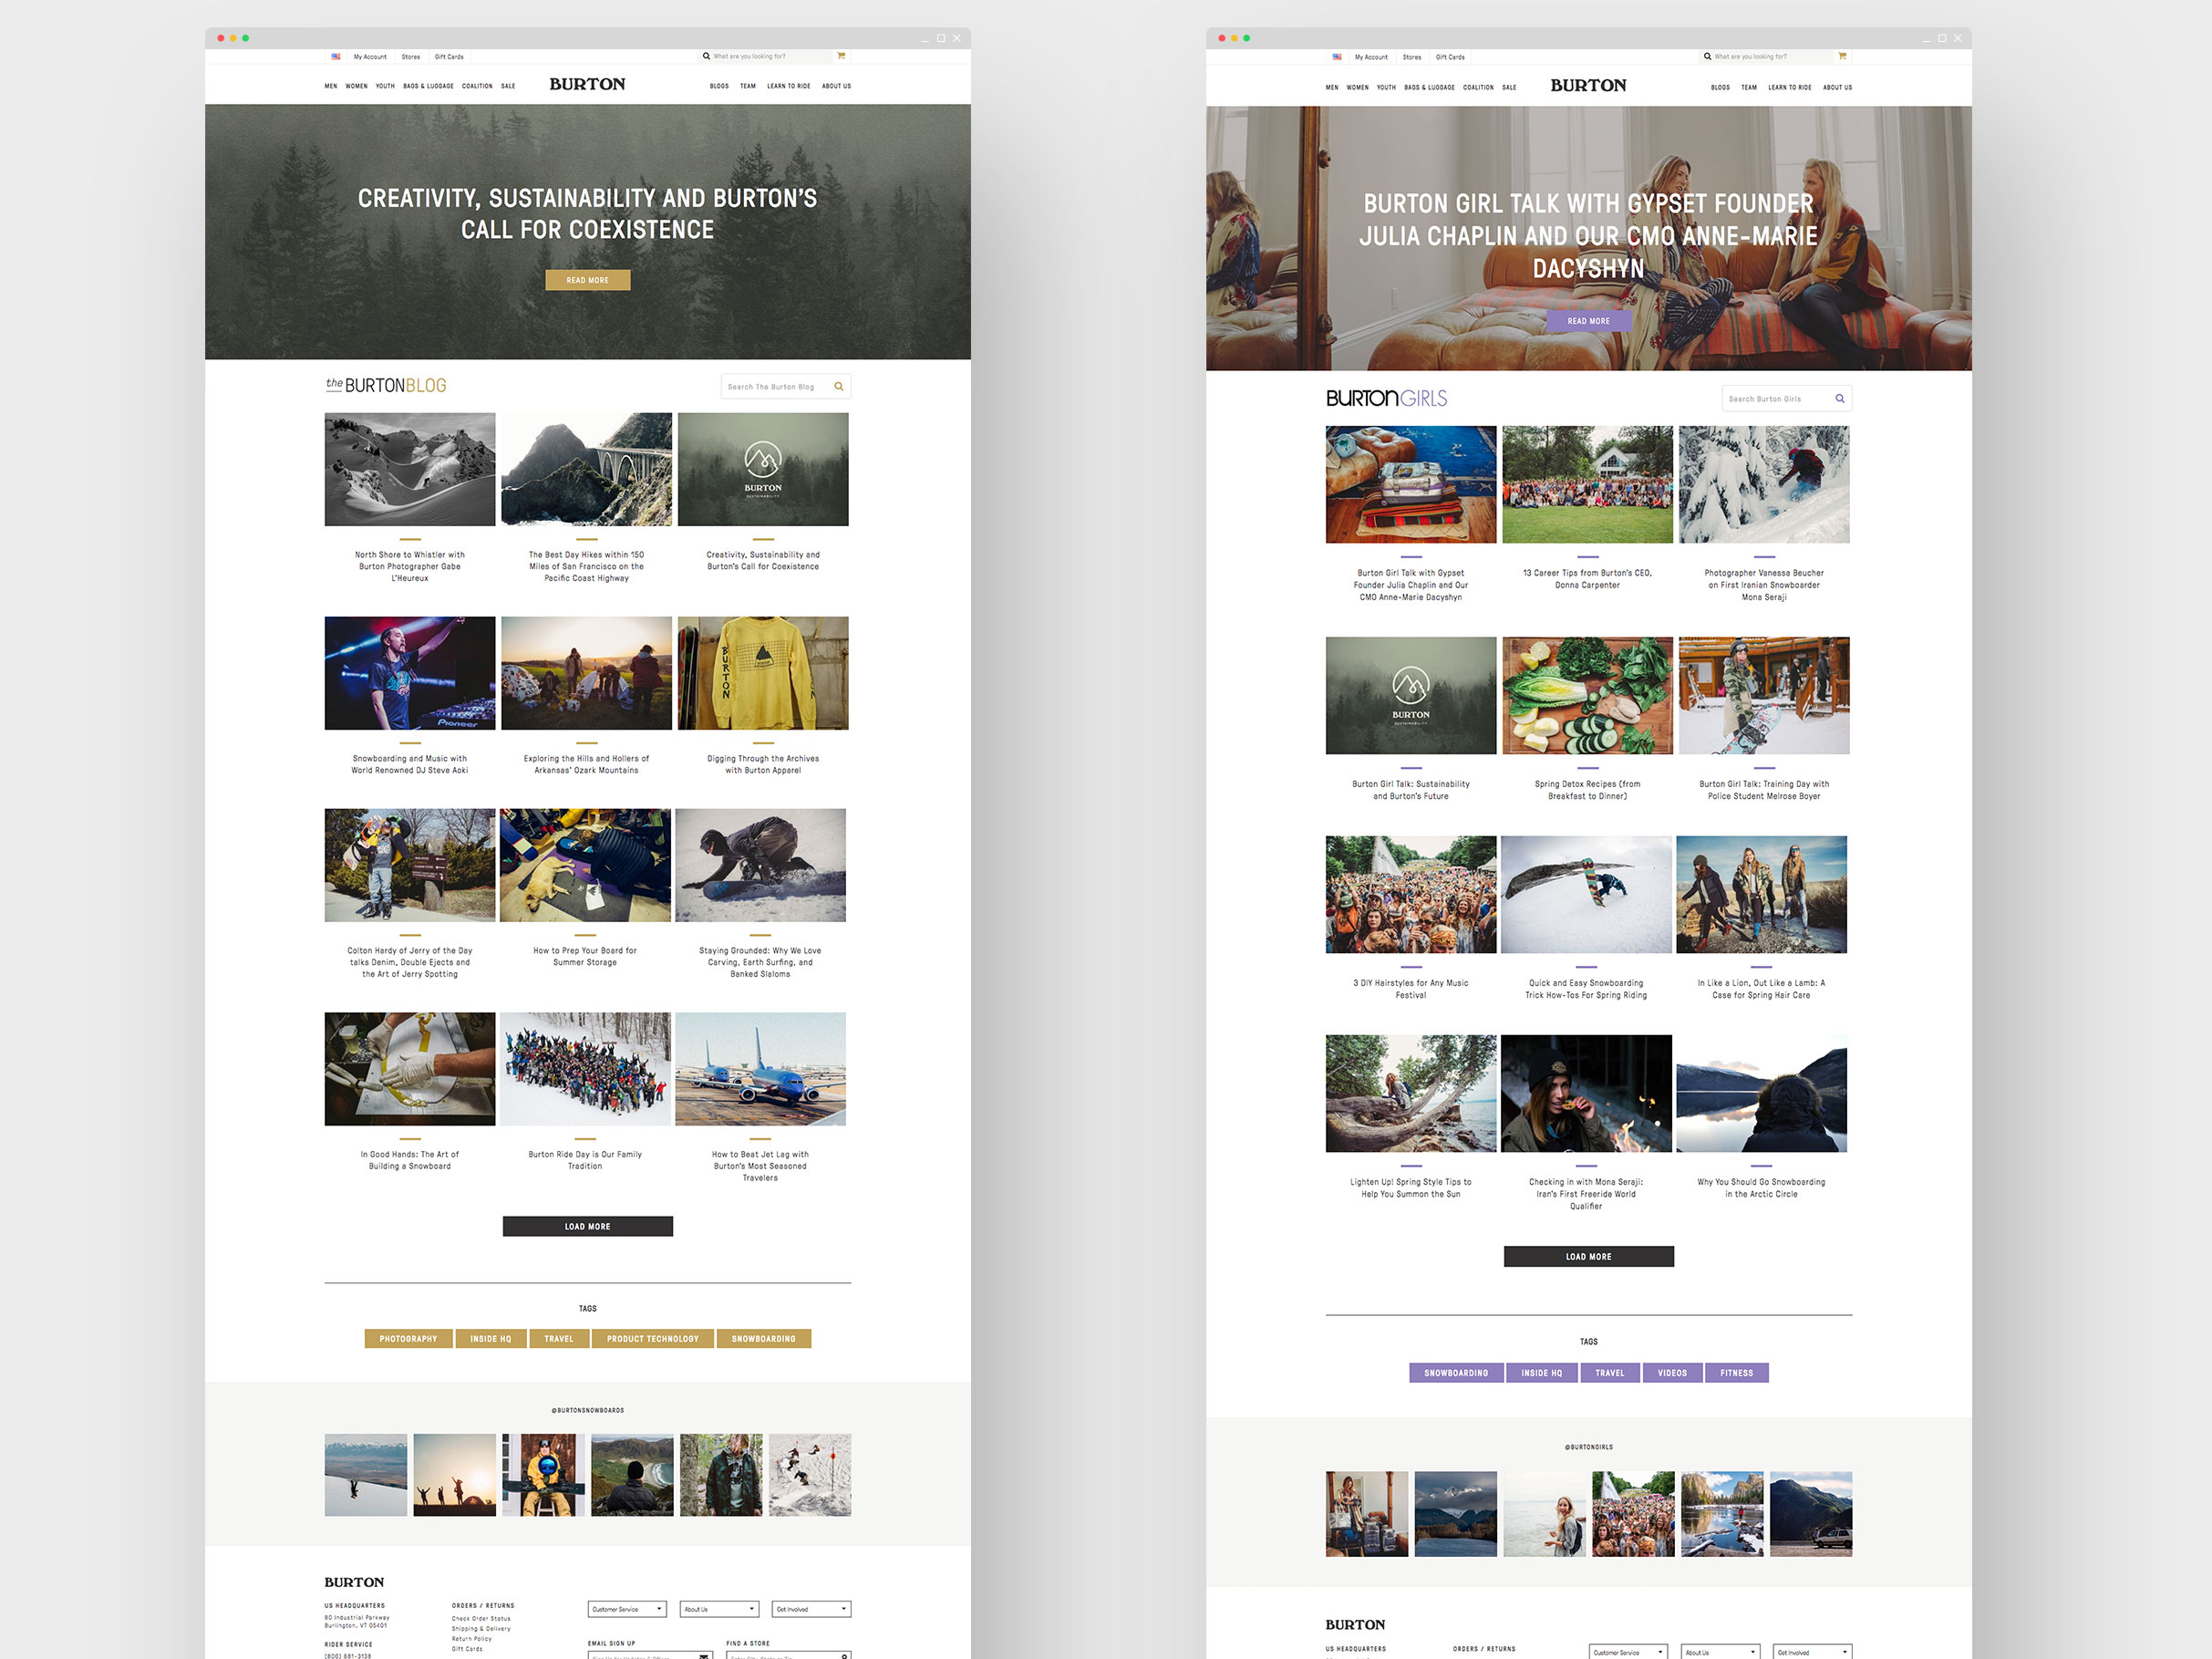Select the gold INSIDE HQ tag in the left window
Viewport: 2212px width, 1659px height.
point(490,1338)
